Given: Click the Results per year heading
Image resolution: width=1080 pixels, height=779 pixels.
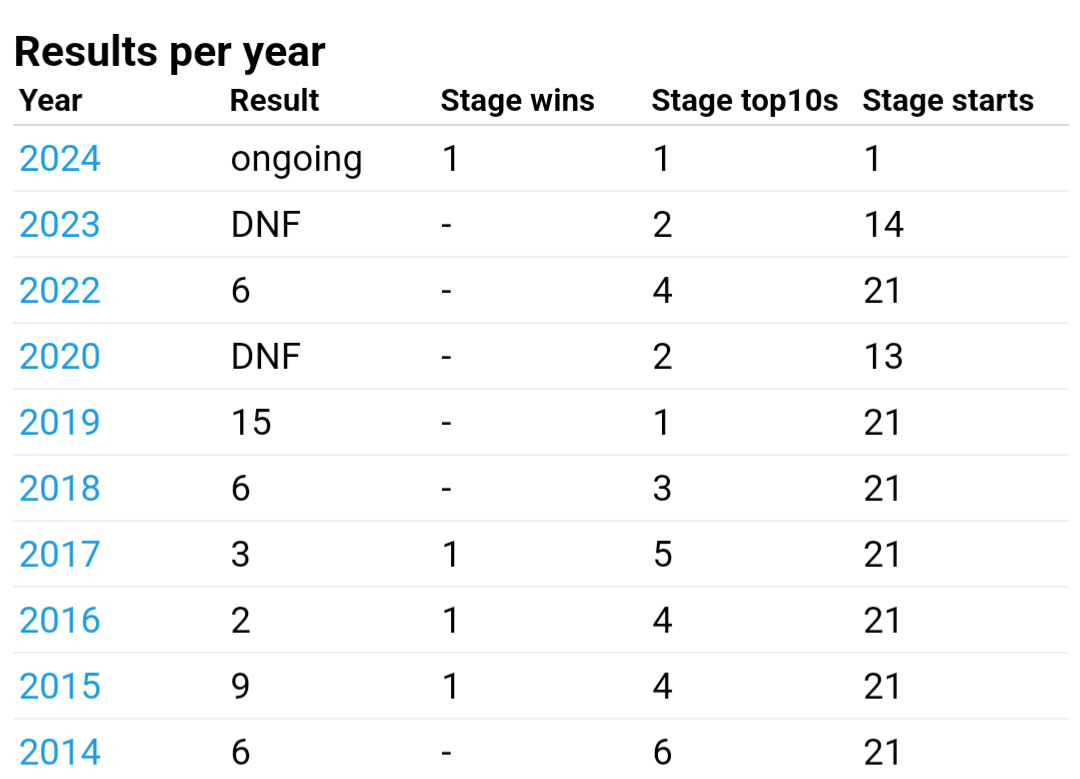Looking at the screenshot, I should coord(170,52).
